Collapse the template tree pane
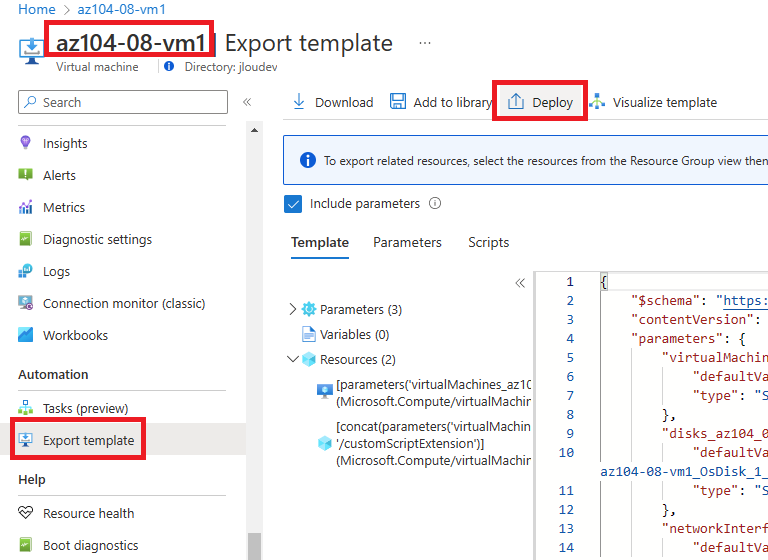This screenshot has height=560, width=768. pos(520,283)
